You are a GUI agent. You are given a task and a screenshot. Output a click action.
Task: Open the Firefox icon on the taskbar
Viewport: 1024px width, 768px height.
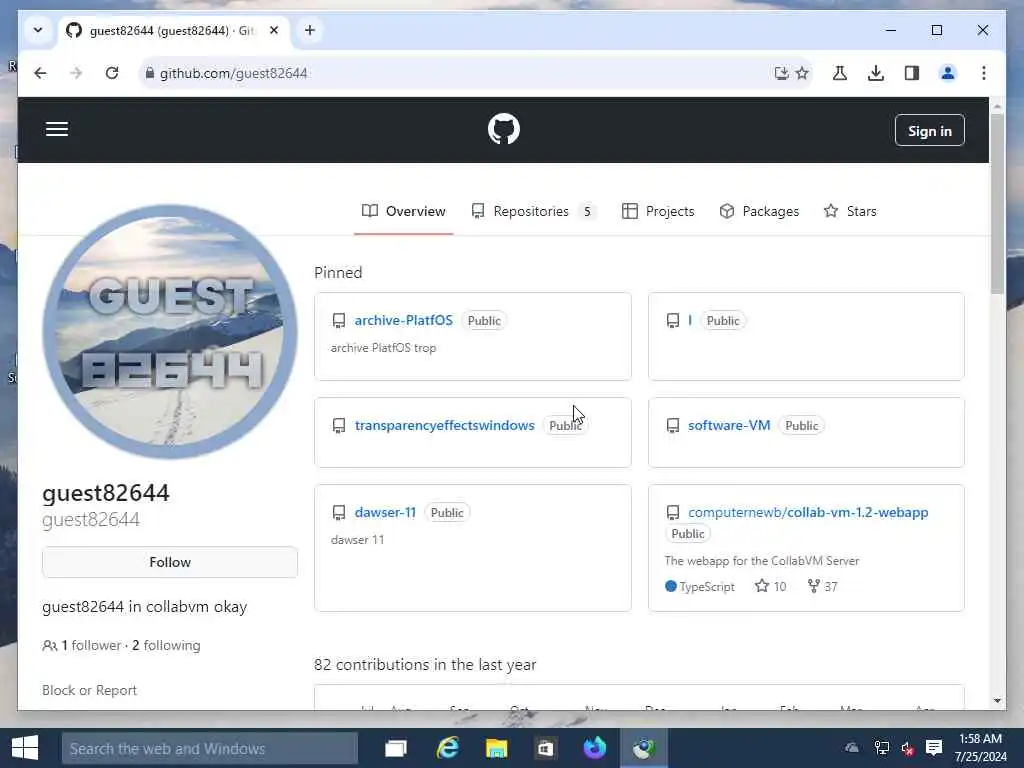pos(594,748)
